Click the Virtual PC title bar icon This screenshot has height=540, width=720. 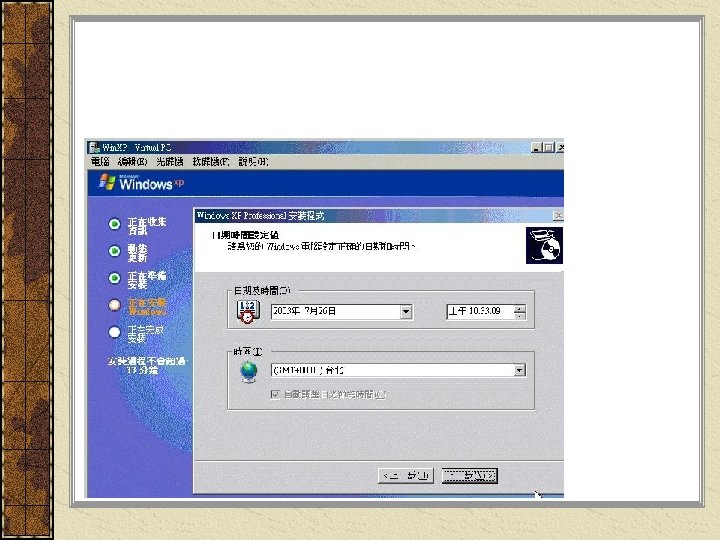point(95,147)
